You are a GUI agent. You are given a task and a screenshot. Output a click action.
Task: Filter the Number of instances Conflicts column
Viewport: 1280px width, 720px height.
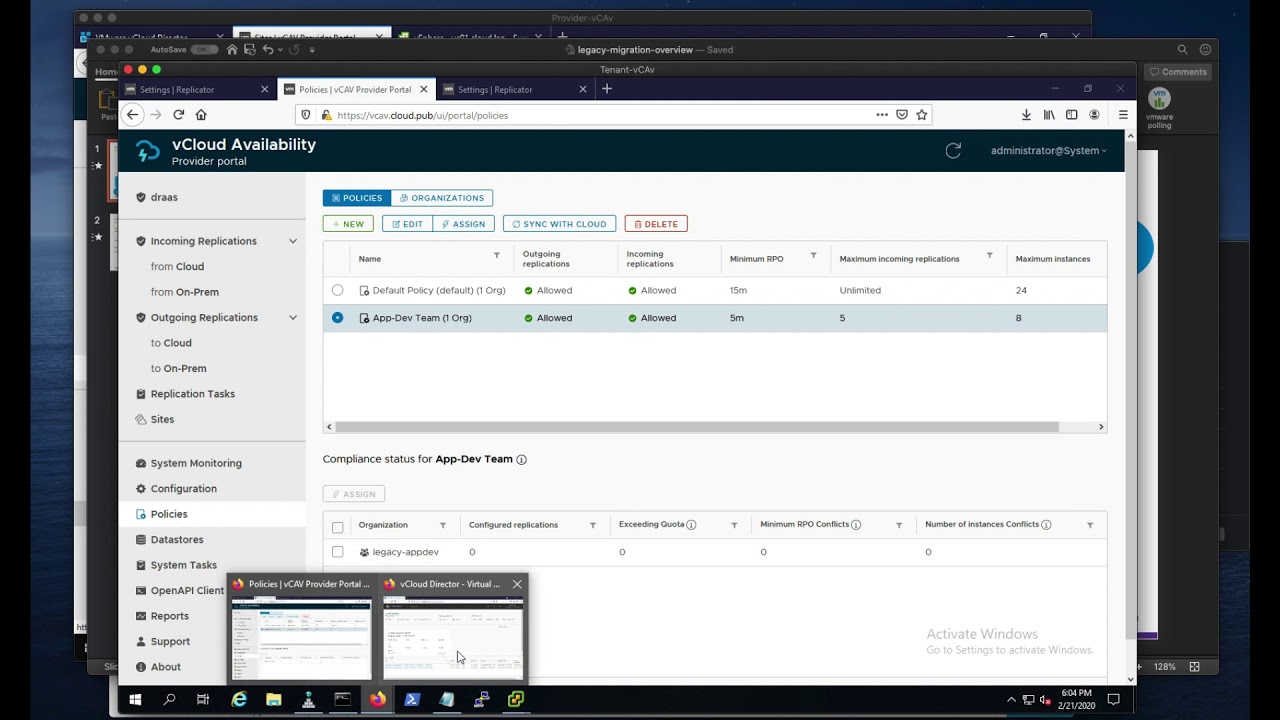pyautogui.click(x=1090, y=525)
